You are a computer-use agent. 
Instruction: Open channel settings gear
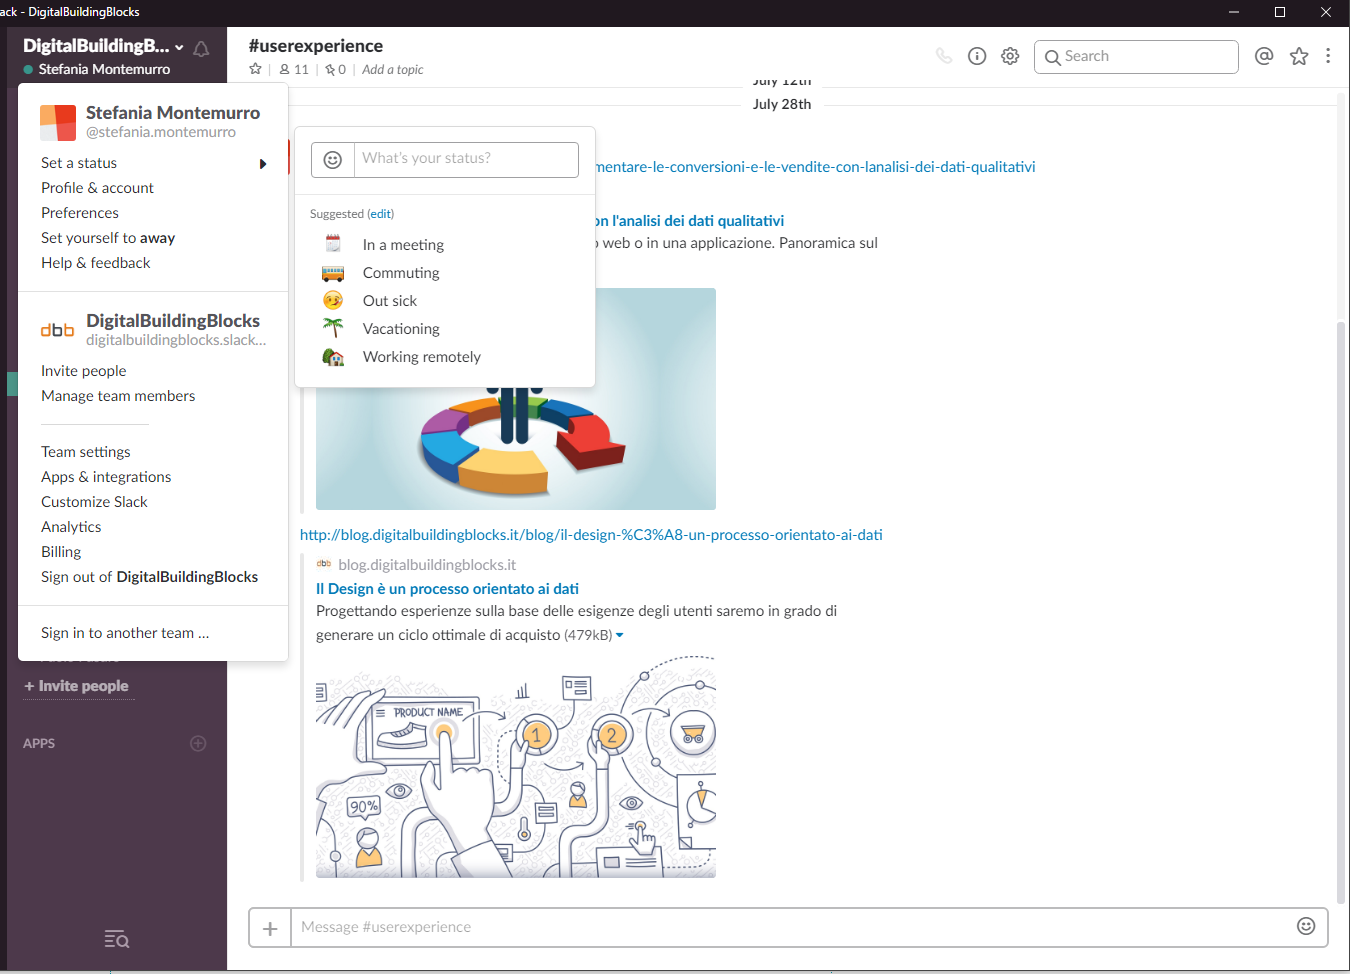tap(1010, 56)
